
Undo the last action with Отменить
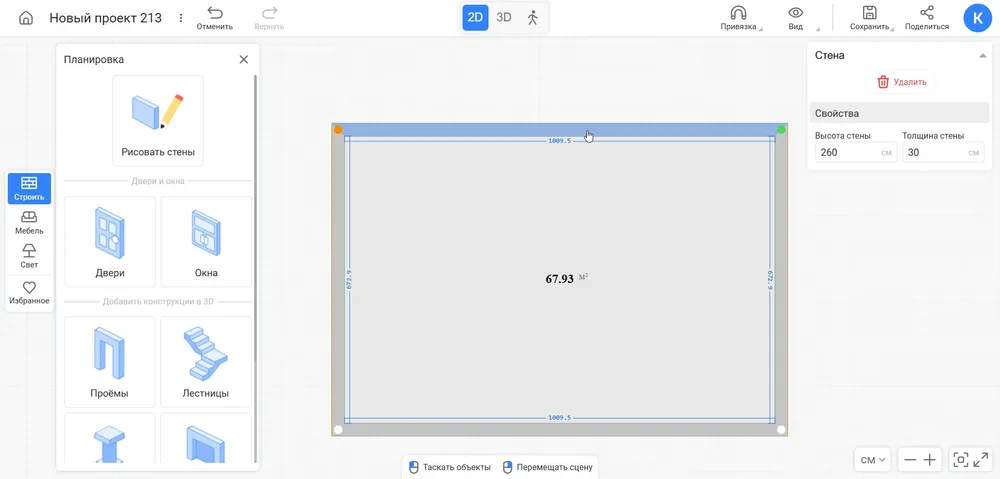pos(215,18)
